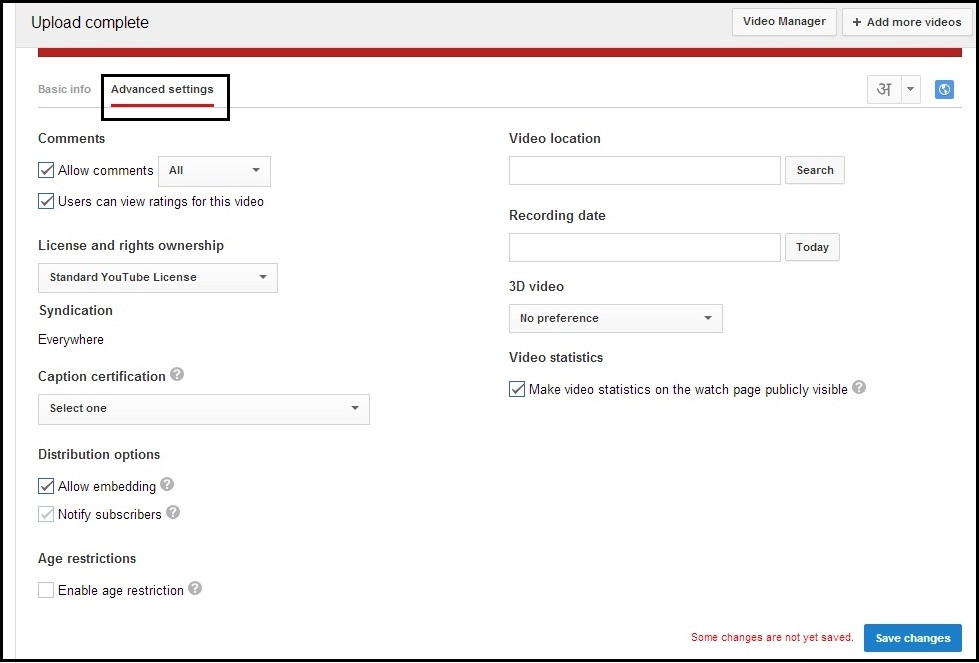Expand the Select one caption certification dropdown
979x663 pixels.
click(203, 409)
